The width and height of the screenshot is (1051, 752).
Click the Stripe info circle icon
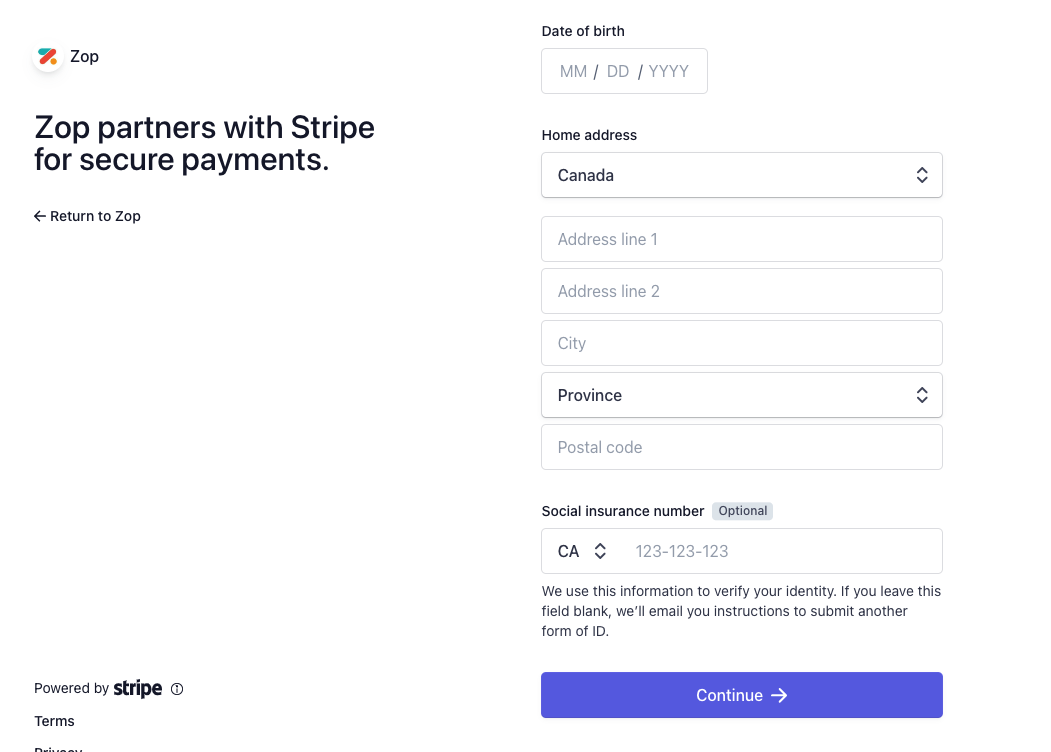tap(177, 689)
